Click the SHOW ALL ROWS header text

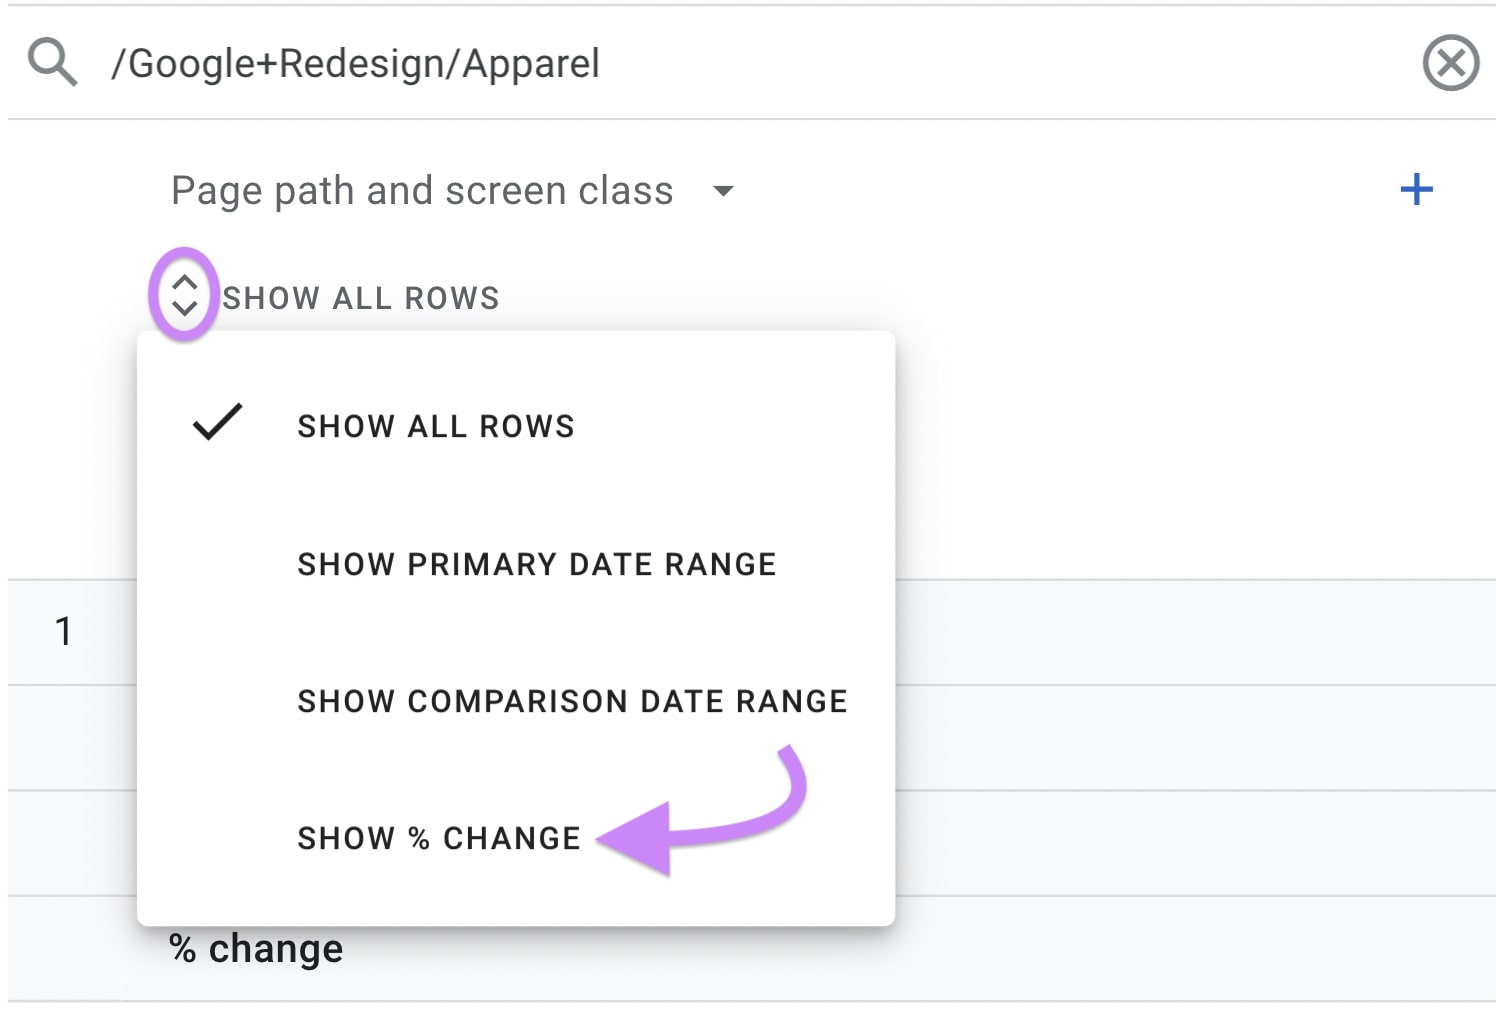tap(360, 297)
